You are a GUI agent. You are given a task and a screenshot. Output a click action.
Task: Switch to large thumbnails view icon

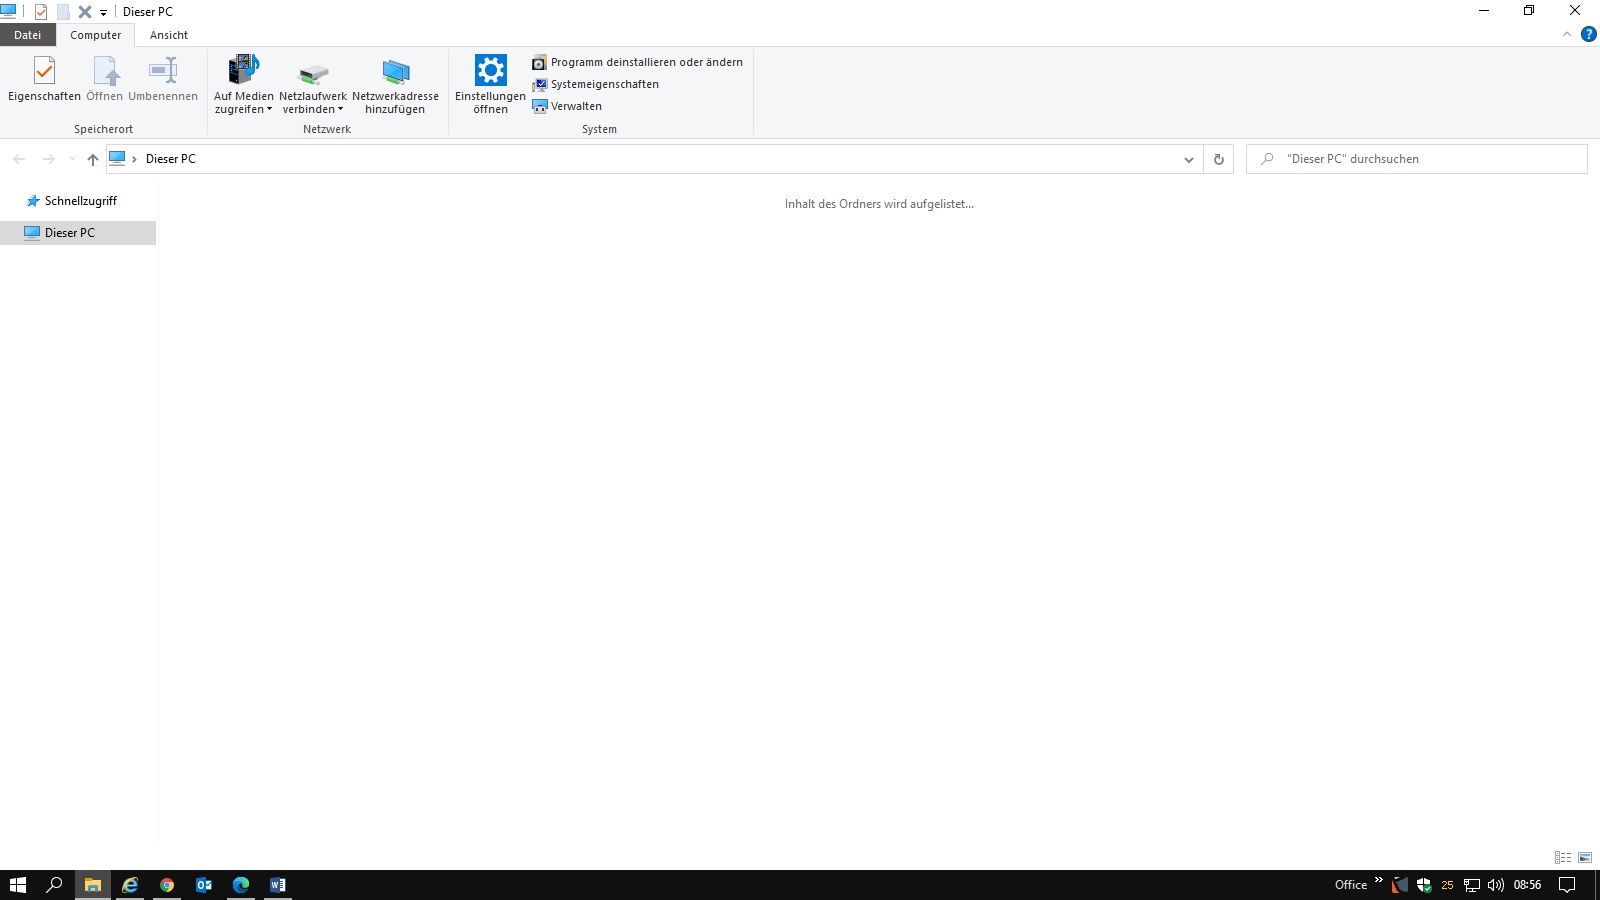pos(1585,857)
